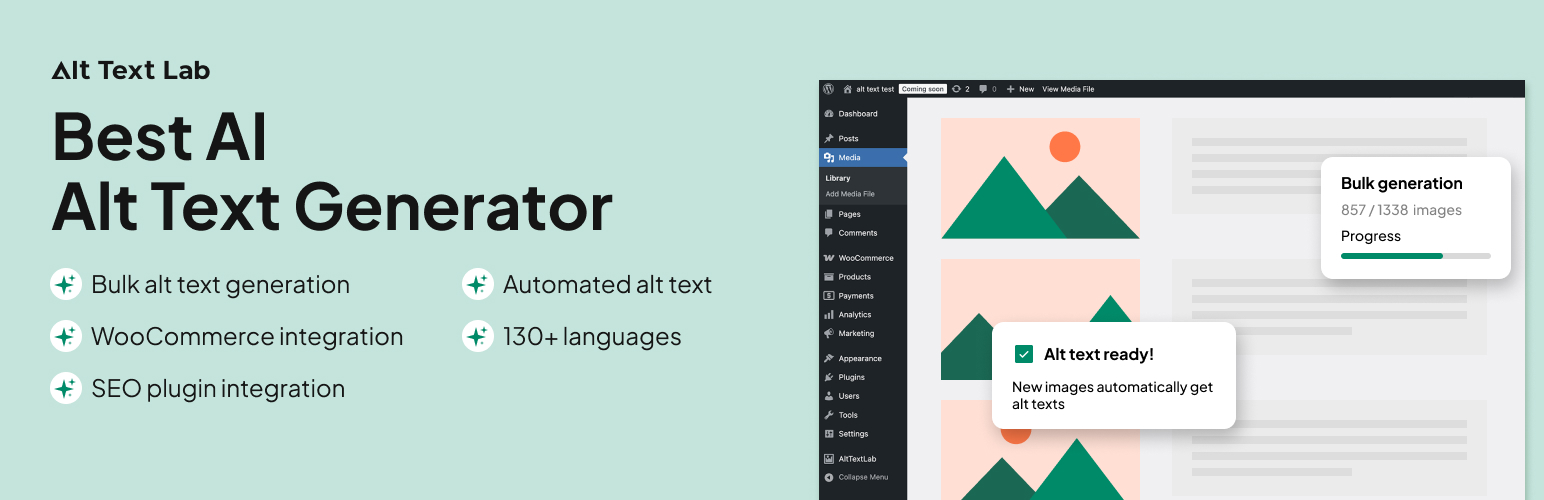The image size is (1544, 500).
Task: Open the comments bubble in admin bar
Action: [983, 89]
